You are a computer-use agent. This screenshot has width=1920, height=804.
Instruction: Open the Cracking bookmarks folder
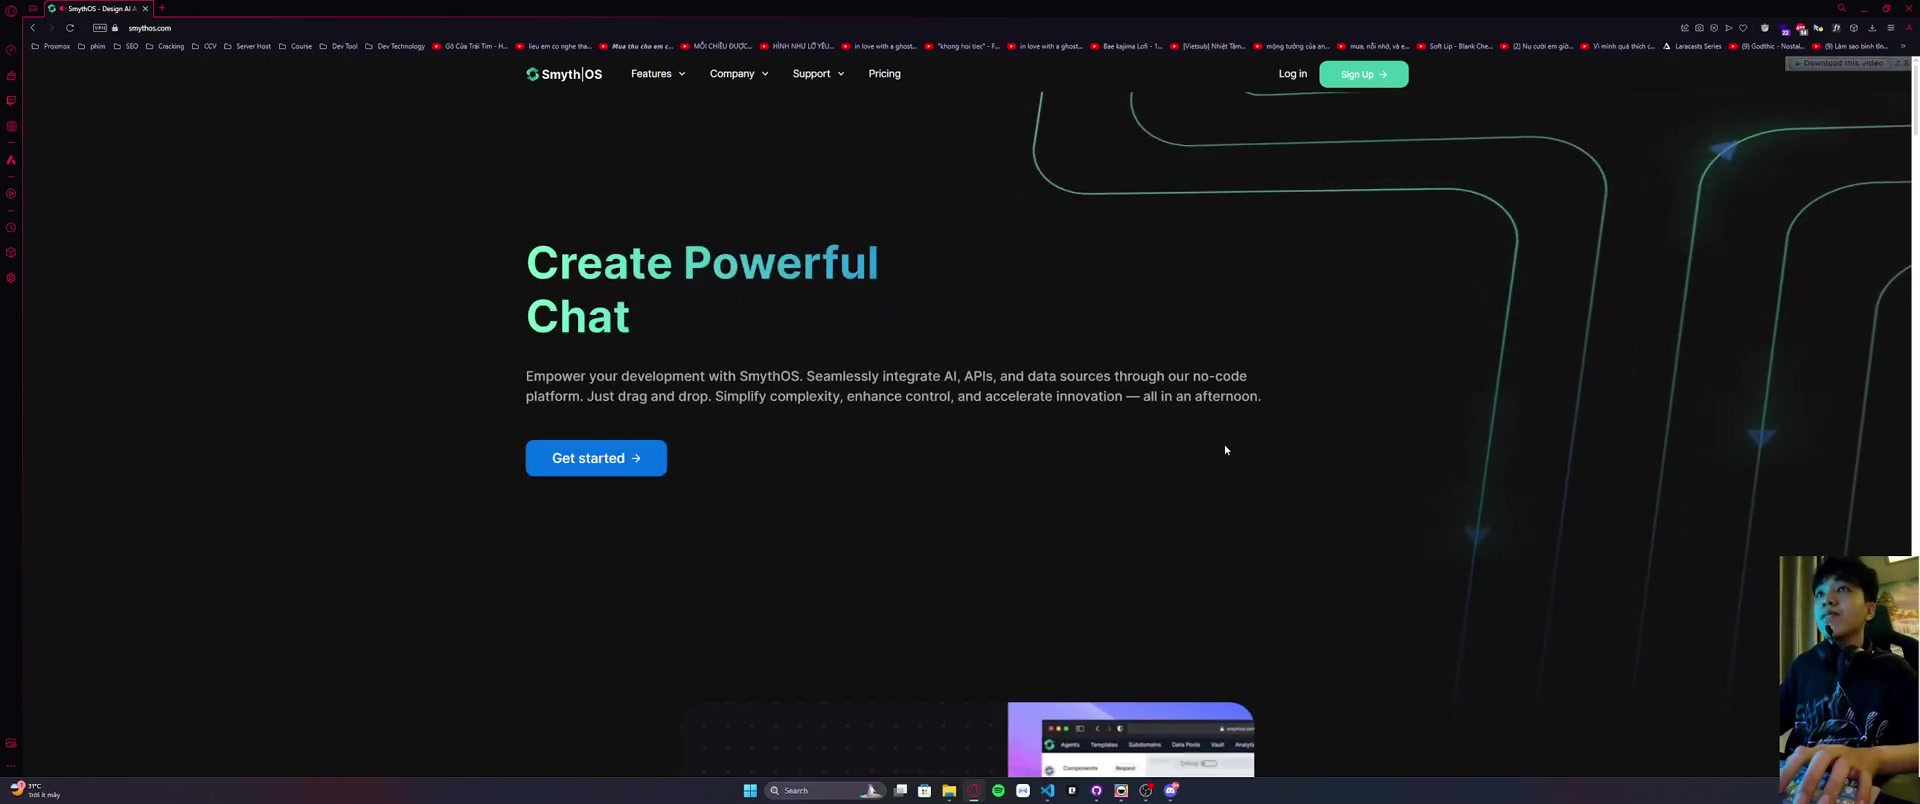pyautogui.click(x=165, y=46)
